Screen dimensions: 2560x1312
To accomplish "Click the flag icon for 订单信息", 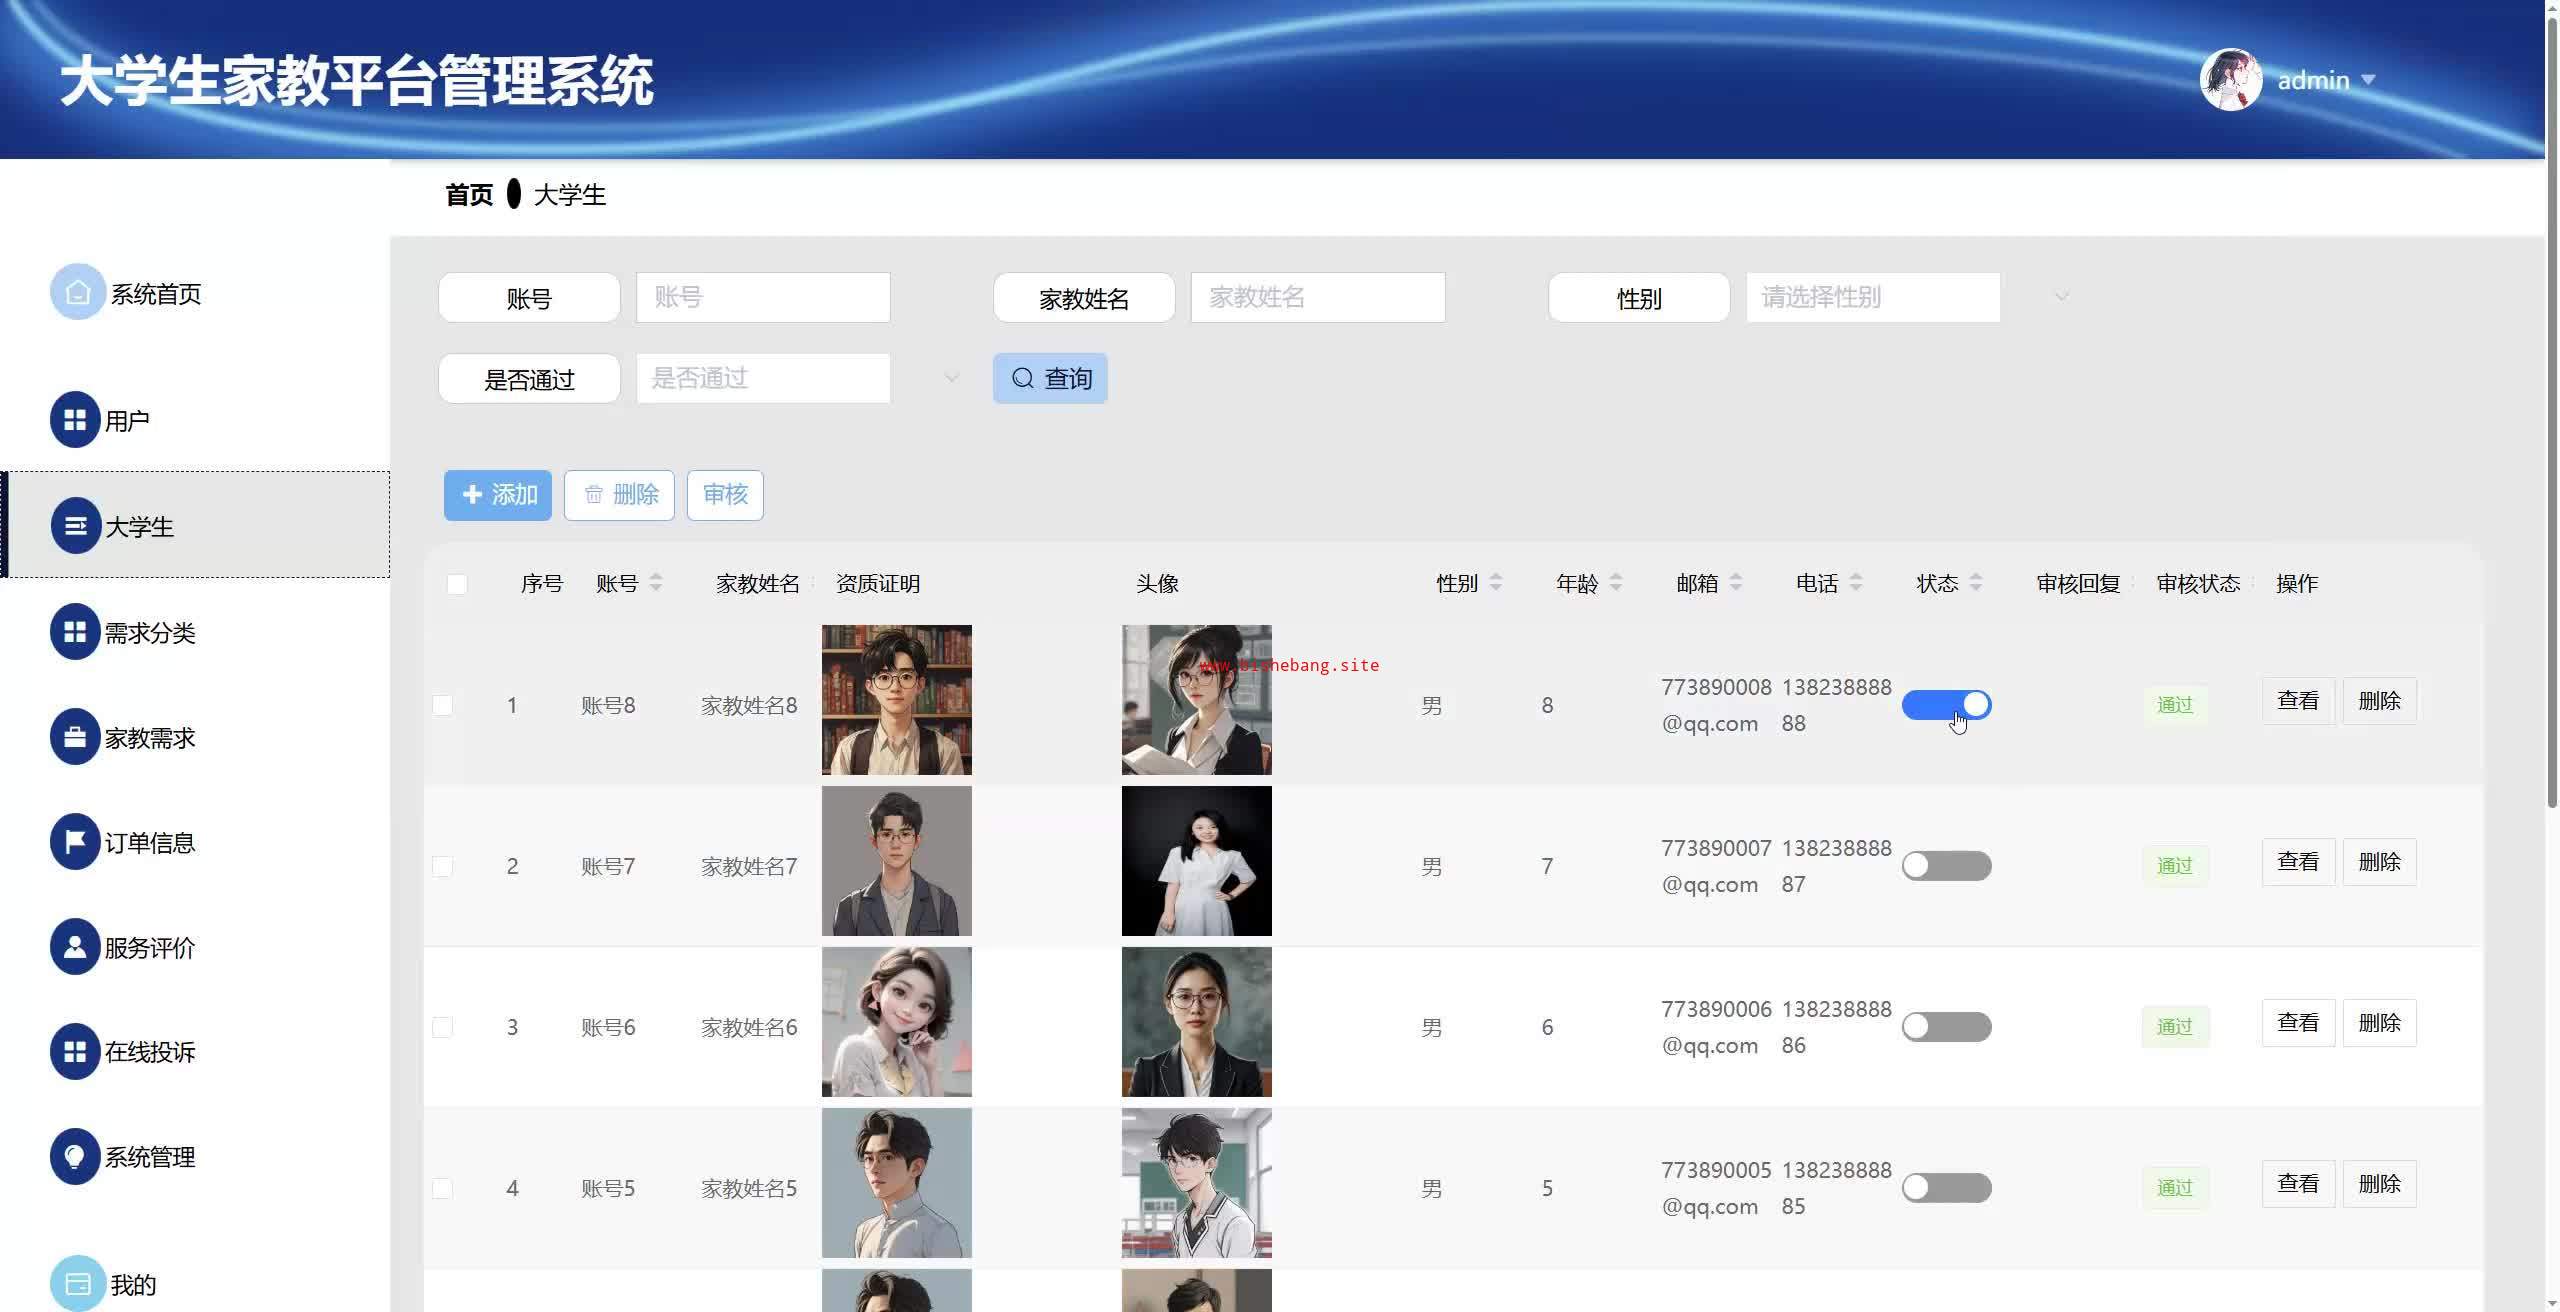I will tap(75, 842).
